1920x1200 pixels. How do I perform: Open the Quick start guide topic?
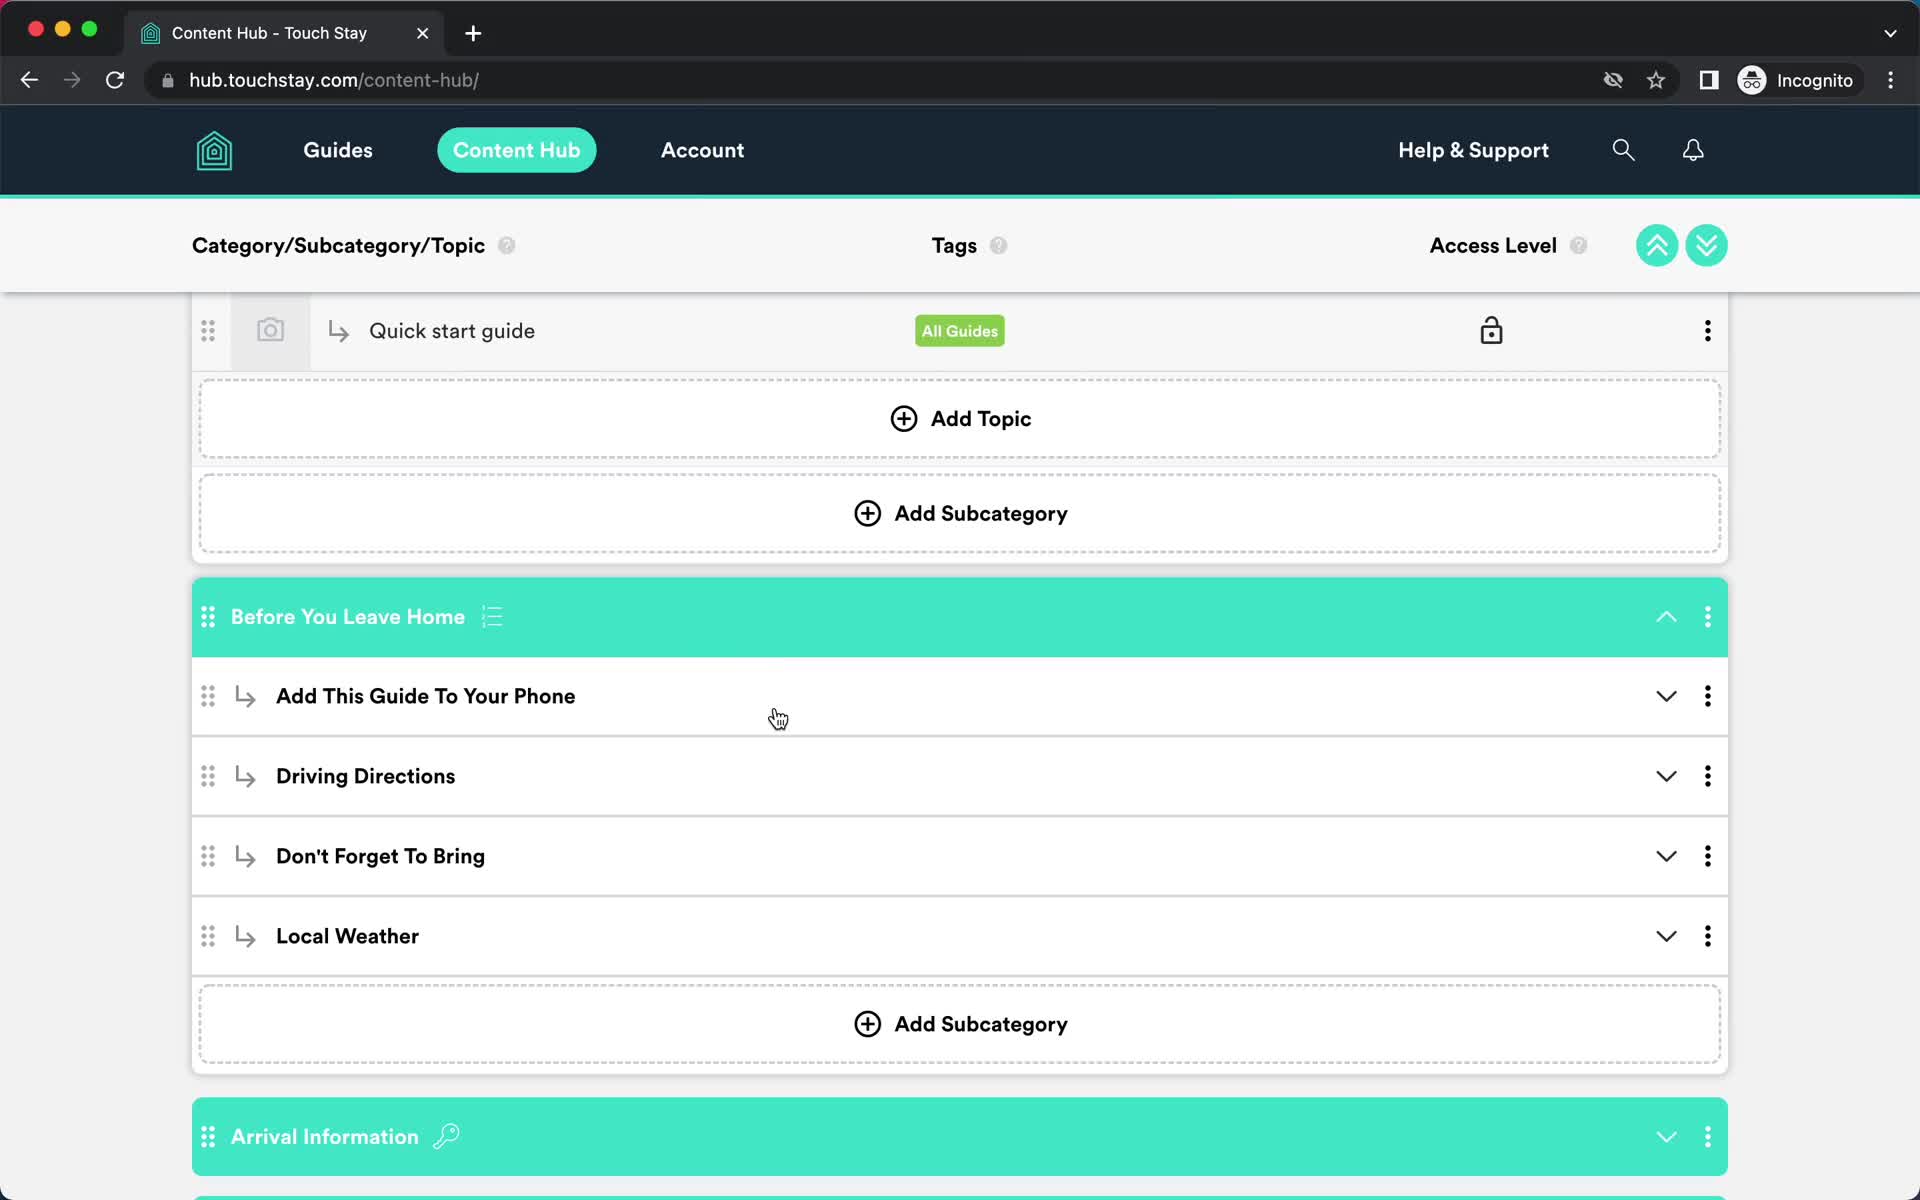tap(452, 331)
